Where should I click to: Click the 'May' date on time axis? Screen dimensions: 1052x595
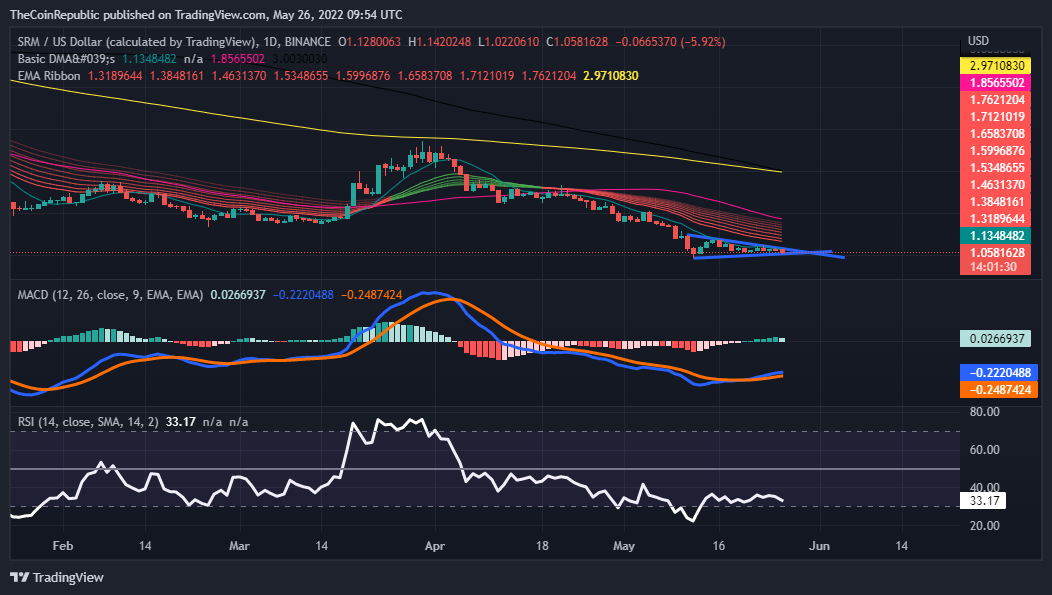pos(623,546)
